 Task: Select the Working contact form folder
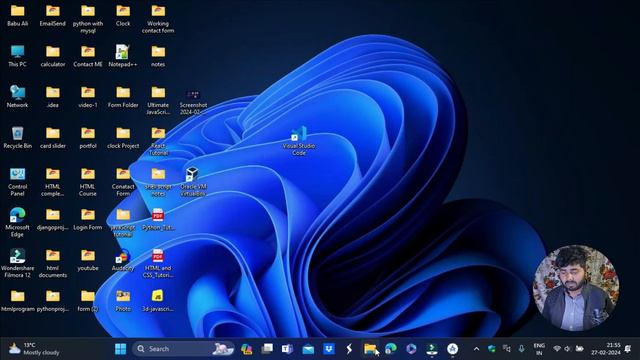[x=158, y=19]
